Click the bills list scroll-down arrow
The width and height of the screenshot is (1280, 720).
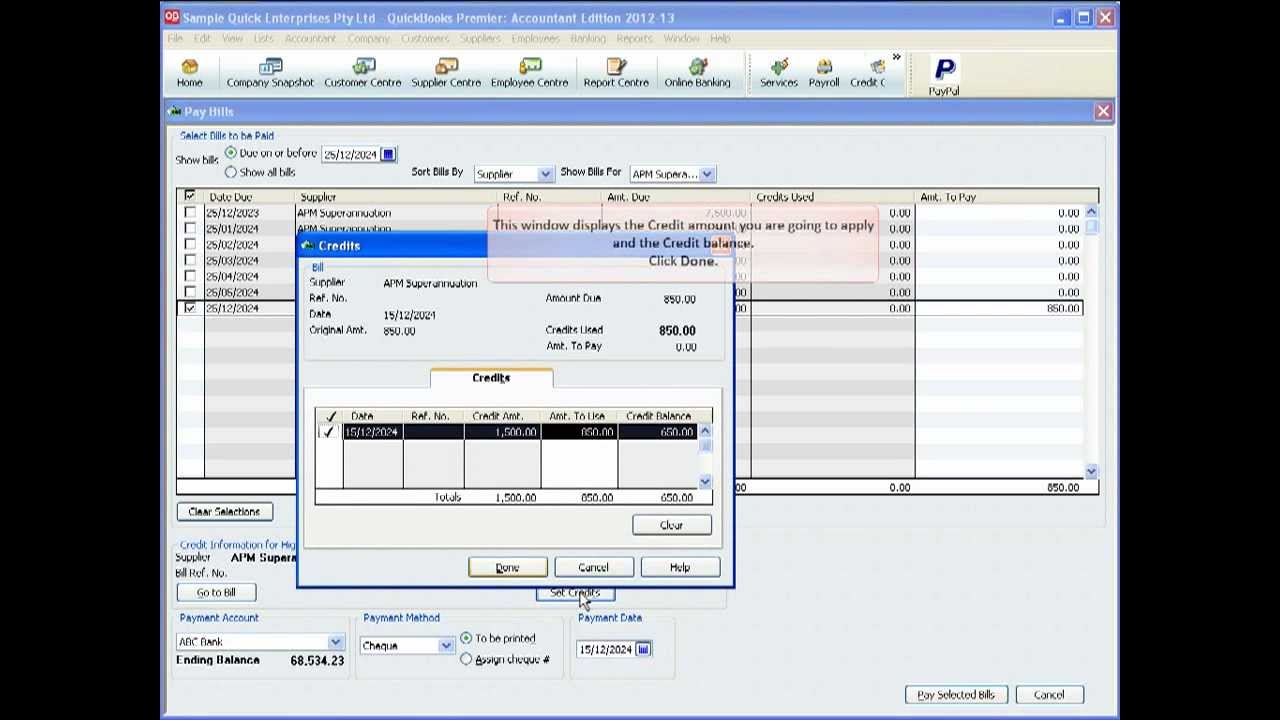pyautogui.click(x=1090, y=471)
